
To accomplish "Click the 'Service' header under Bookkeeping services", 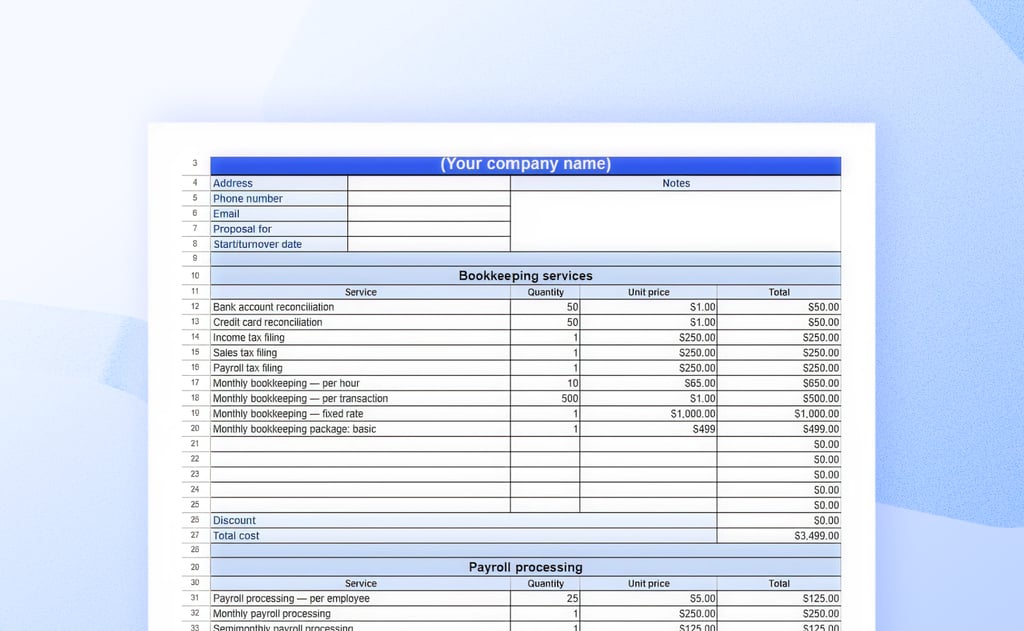I will pyautogui.click(x=360, y=292).
